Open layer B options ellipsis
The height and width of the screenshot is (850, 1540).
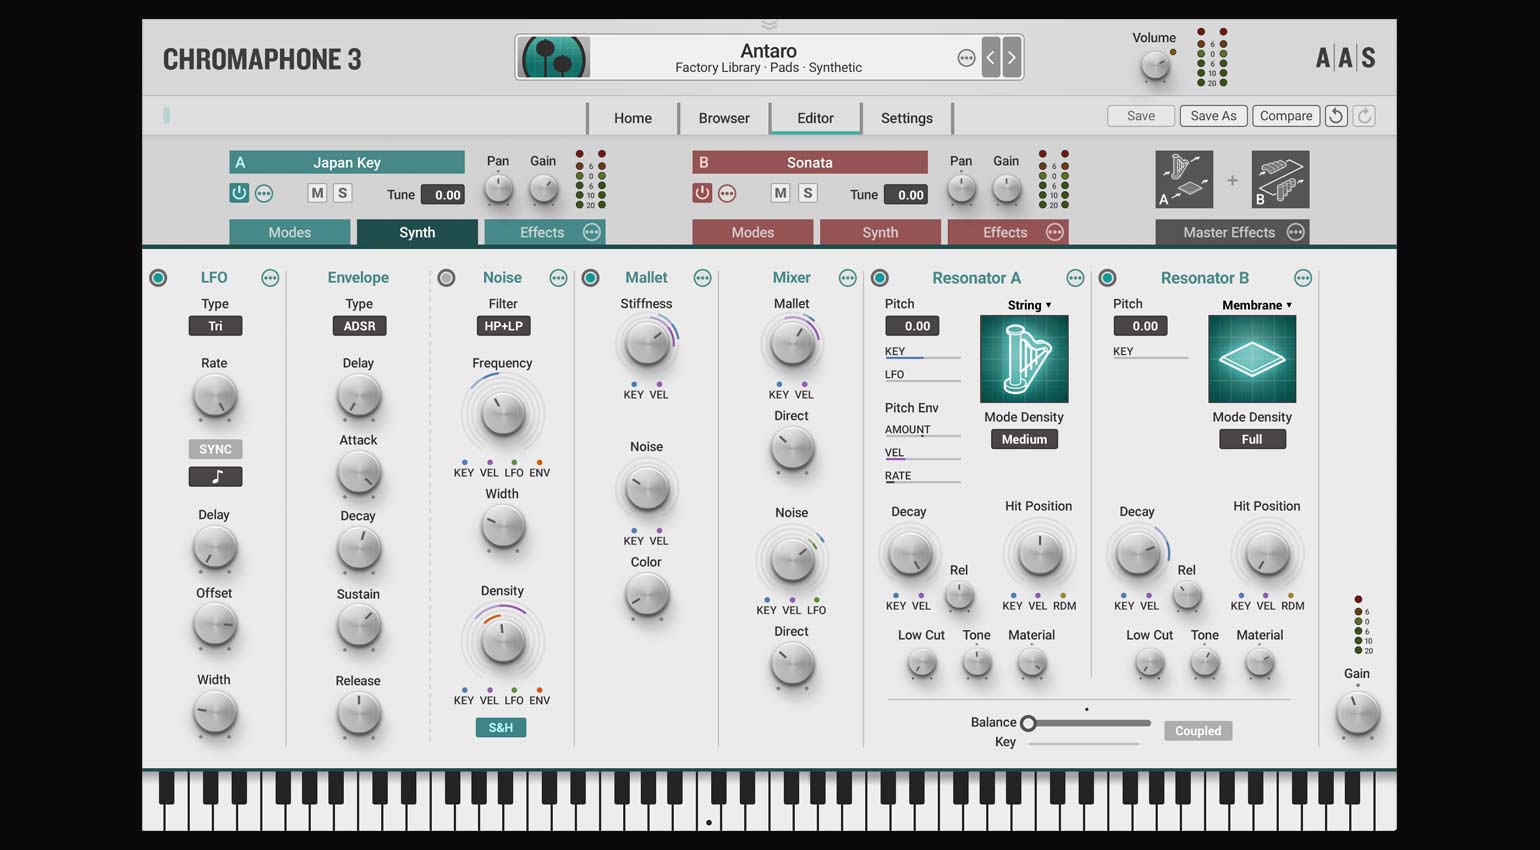pos(727,194)
